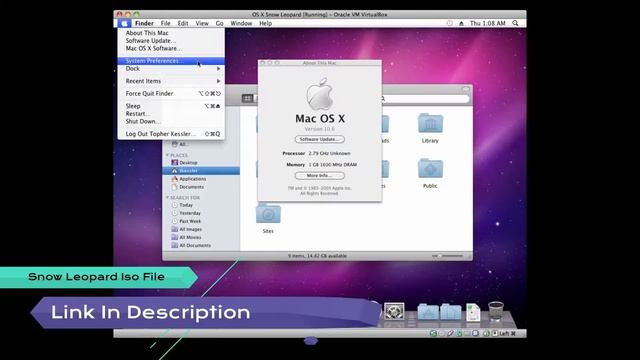Click the Time Machine clock icon in menu bar
640x360 pixels.
[x=449, y=23]
